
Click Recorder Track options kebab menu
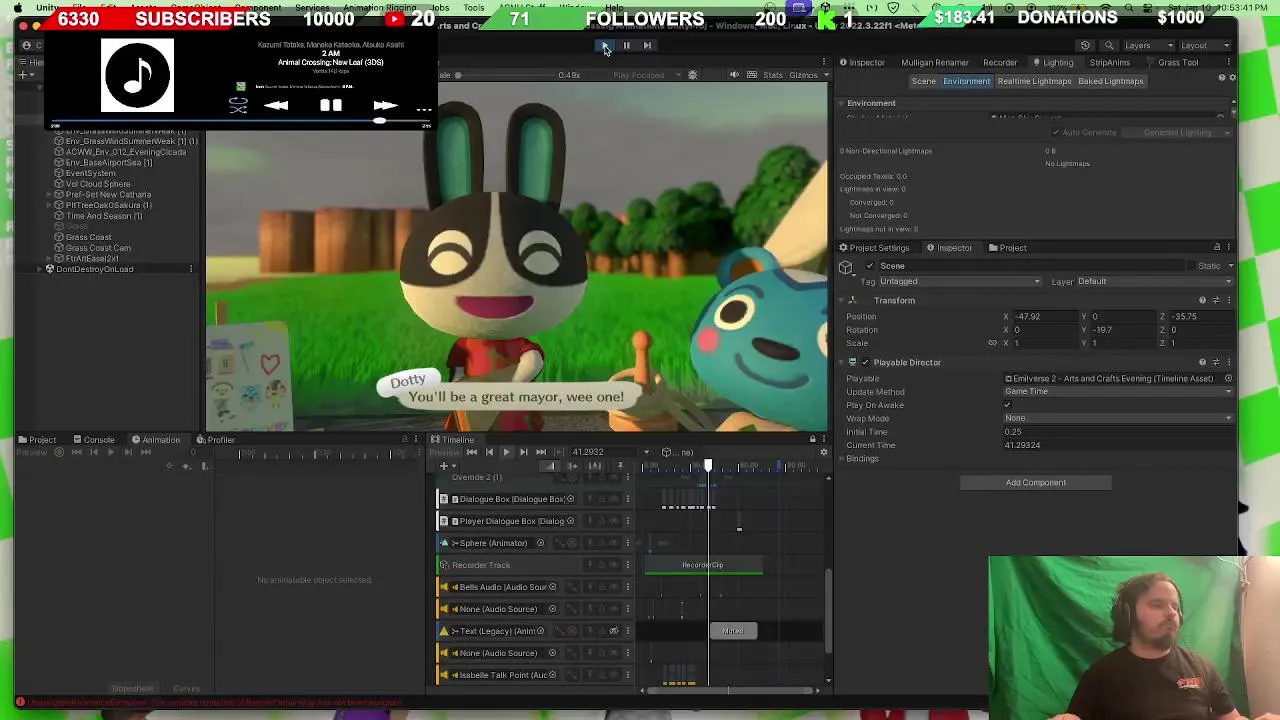[x=628, y=565]
